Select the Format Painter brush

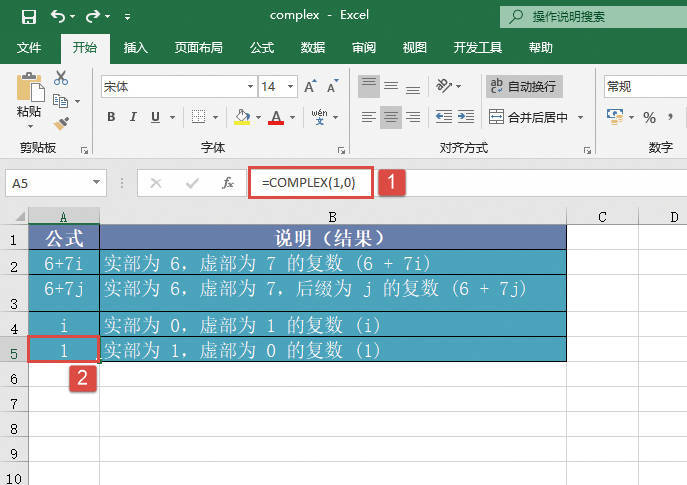61,123
